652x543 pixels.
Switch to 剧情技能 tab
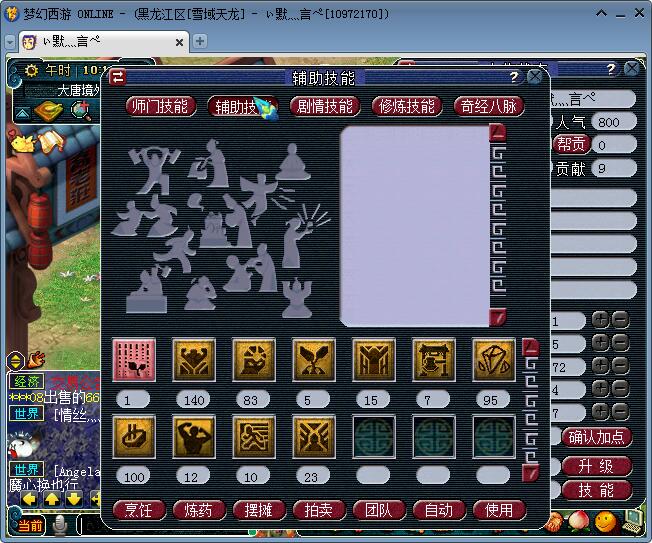pos(325,106)
